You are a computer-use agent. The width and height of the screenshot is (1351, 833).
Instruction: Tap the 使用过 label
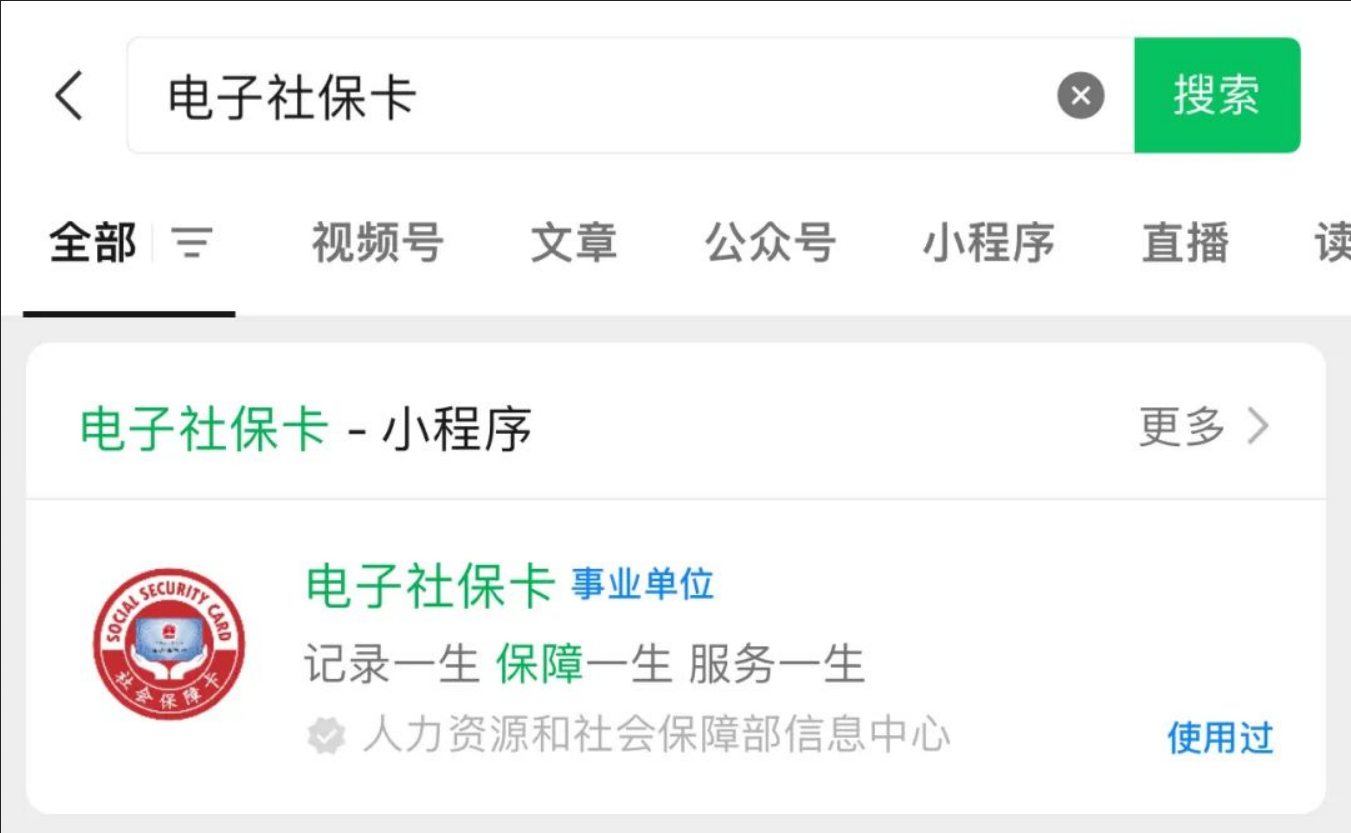click(1220, 738)
